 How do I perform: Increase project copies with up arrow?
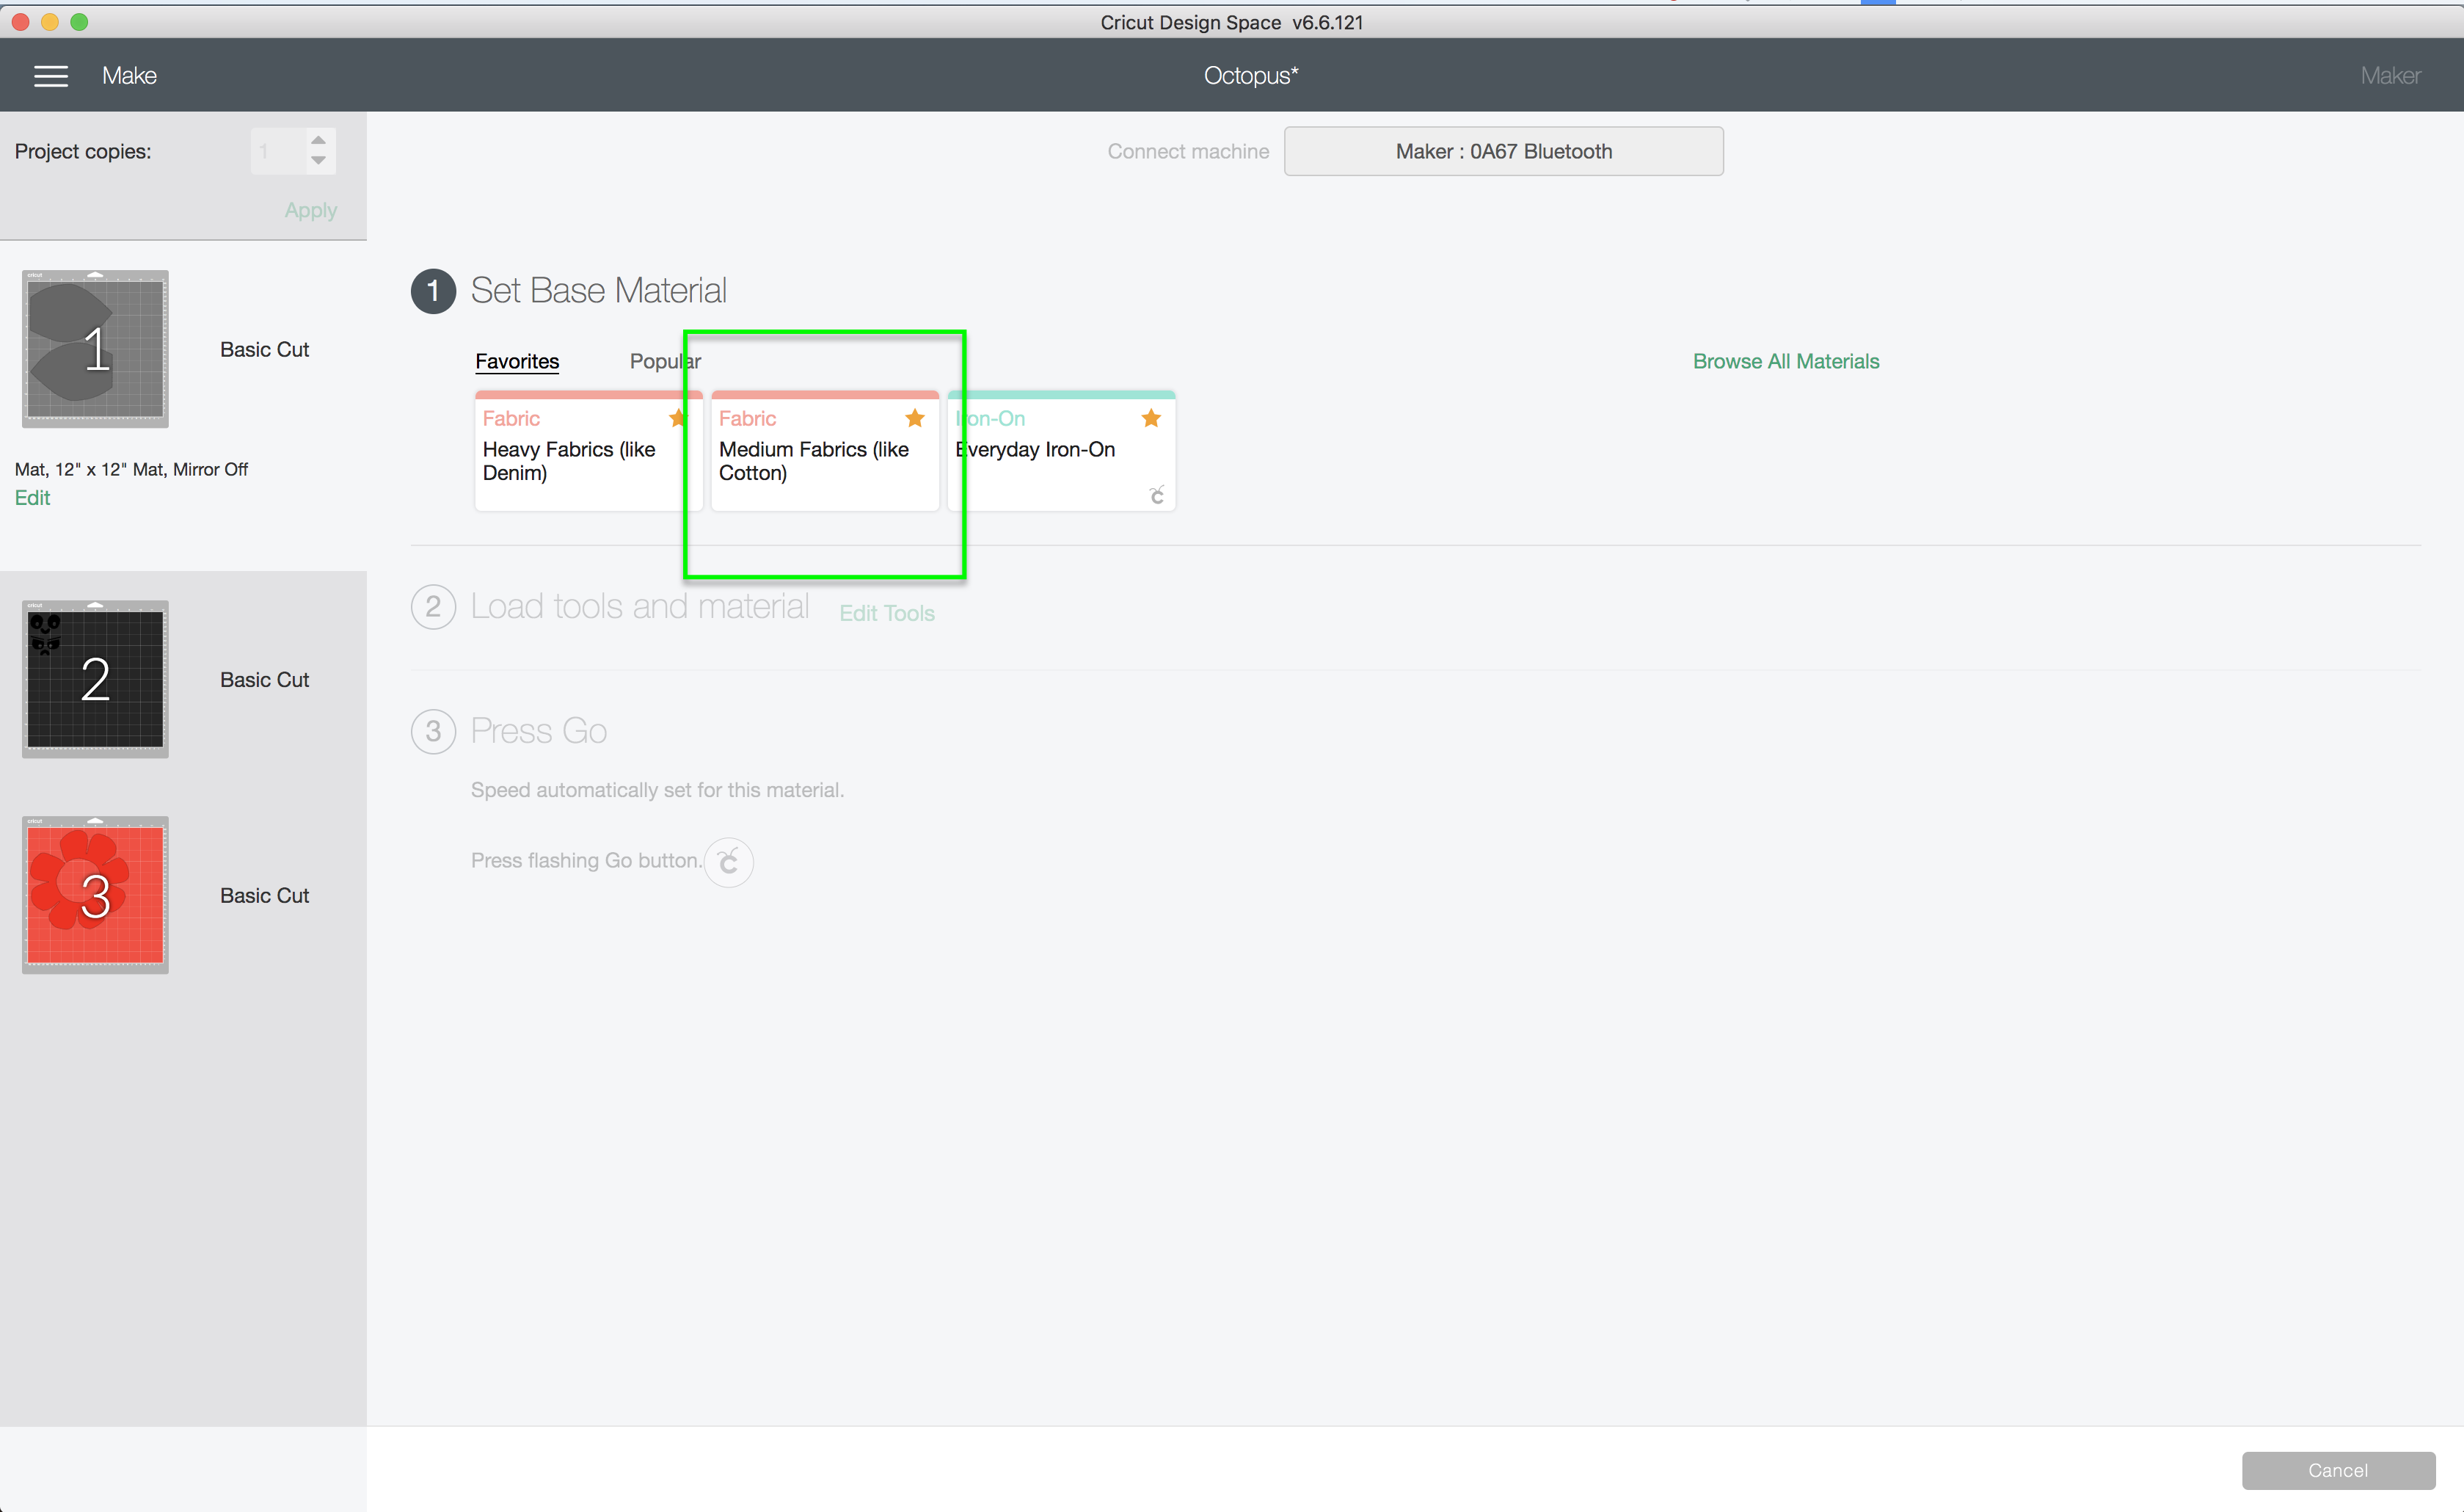[x=318, y=140]
